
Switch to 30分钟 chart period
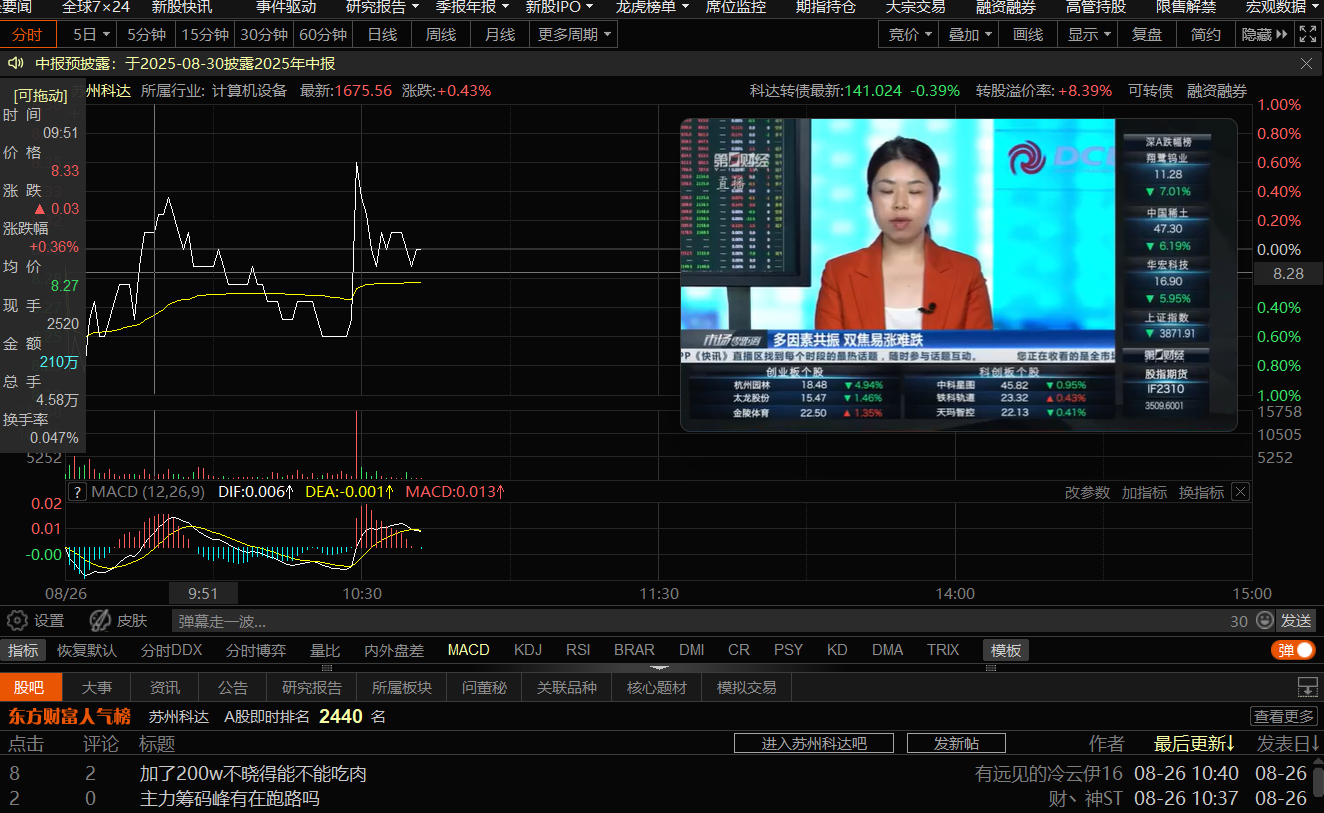tap(265, 34)
